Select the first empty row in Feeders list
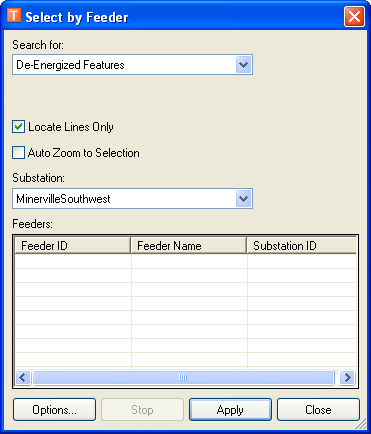 coord(186,261)
